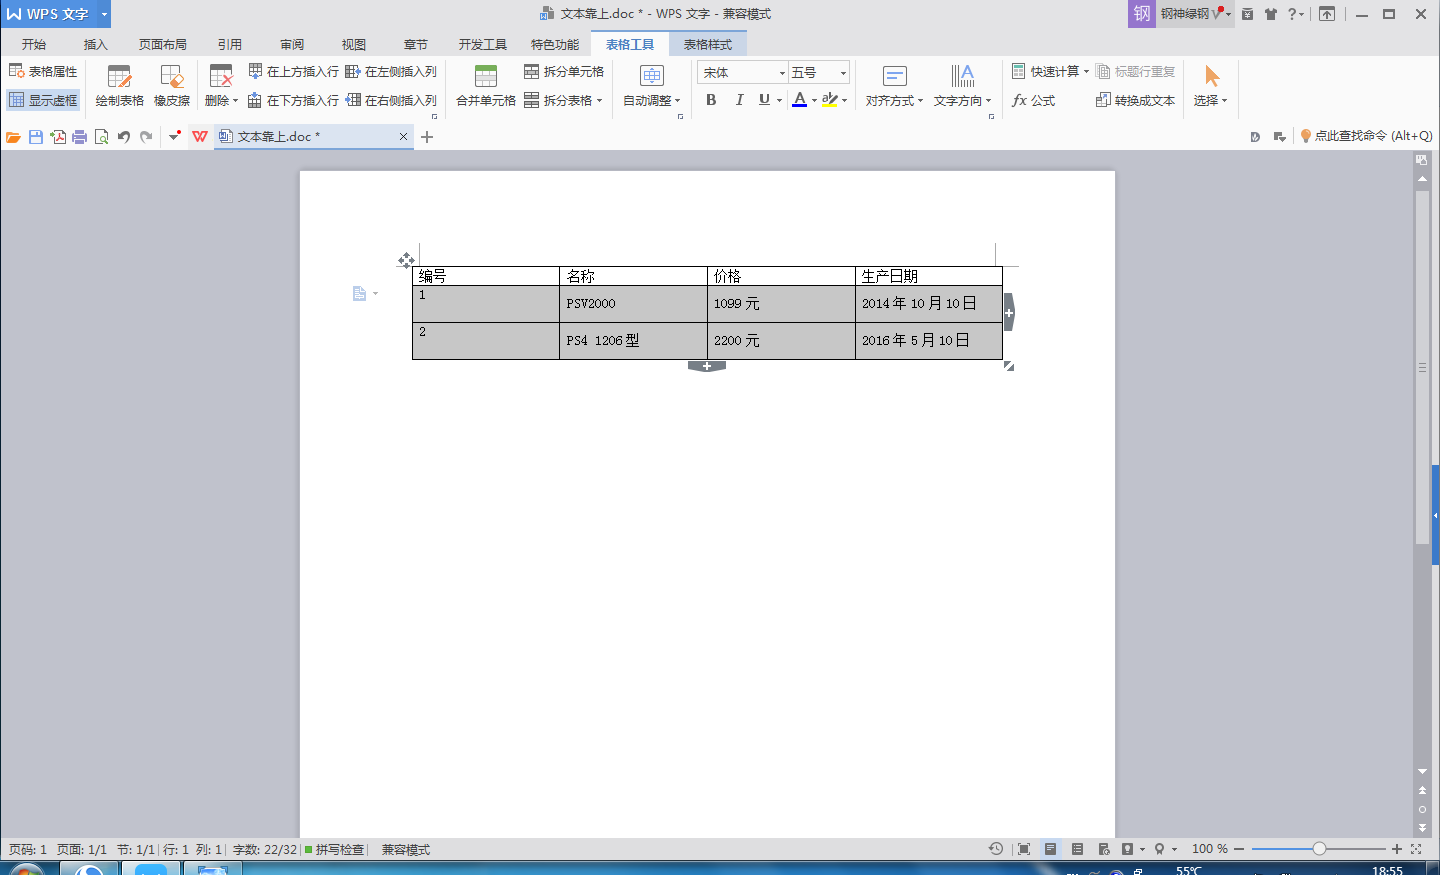Click the table move handle icon
Viewport: 1440px width, 875px height.
(x=406, y=260)
